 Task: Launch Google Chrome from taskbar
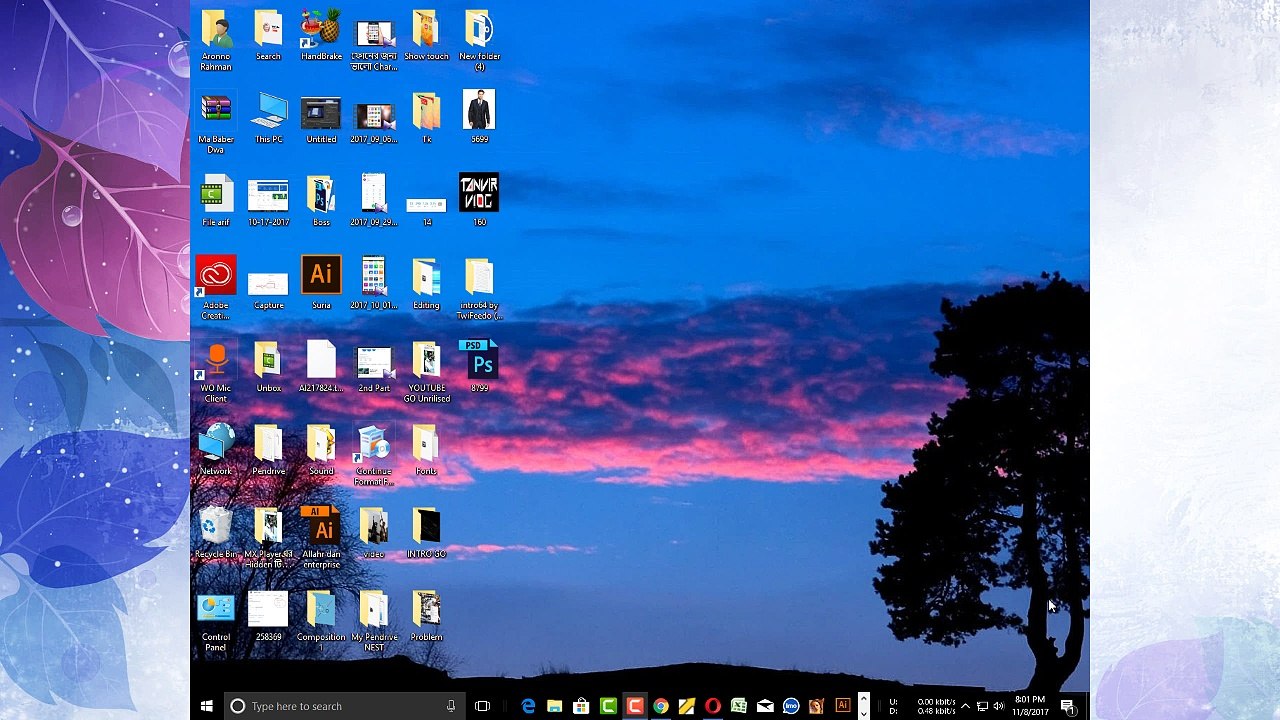[660, 706]
